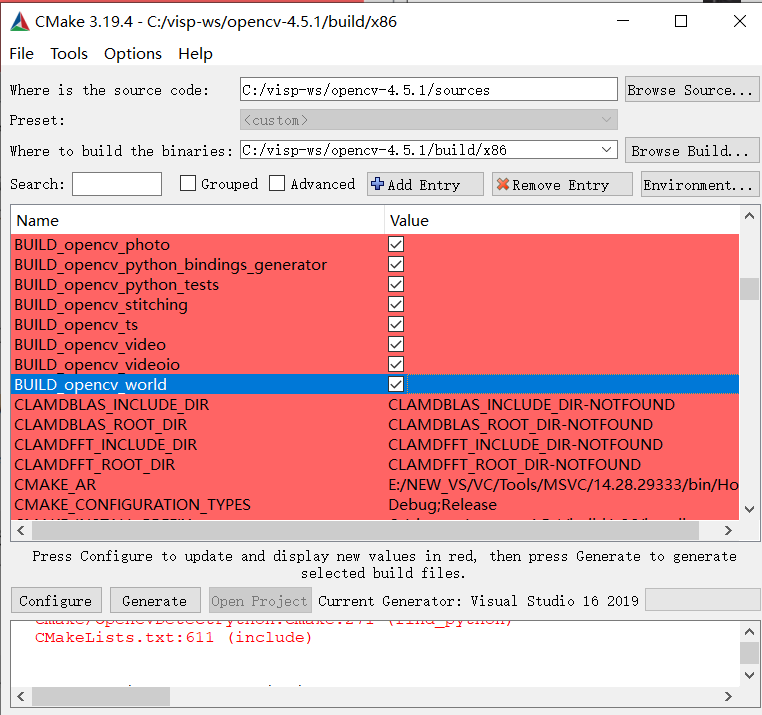Click the CMake logo icon in title bar

click(20, 21)
